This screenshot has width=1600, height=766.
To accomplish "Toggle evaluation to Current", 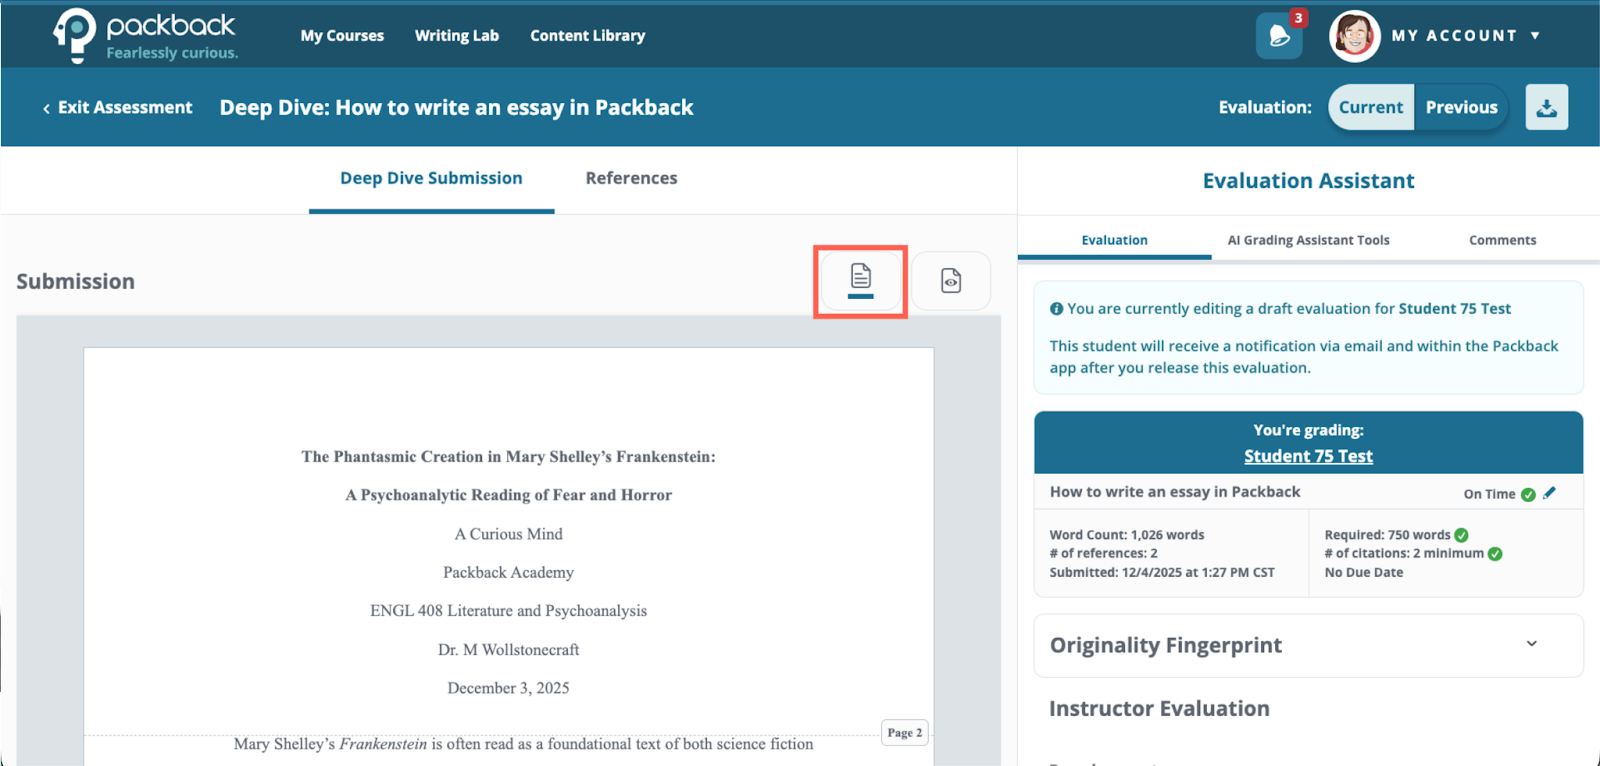I will coord(1370,107).
